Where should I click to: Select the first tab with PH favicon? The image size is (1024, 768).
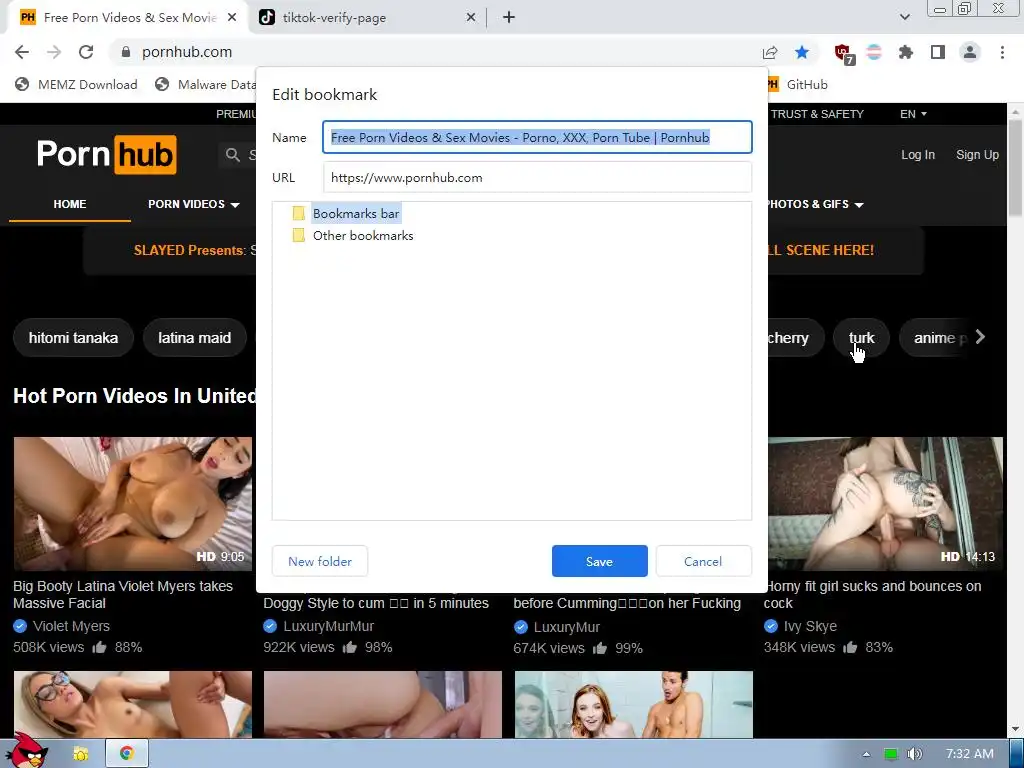(x=127, y=18)
